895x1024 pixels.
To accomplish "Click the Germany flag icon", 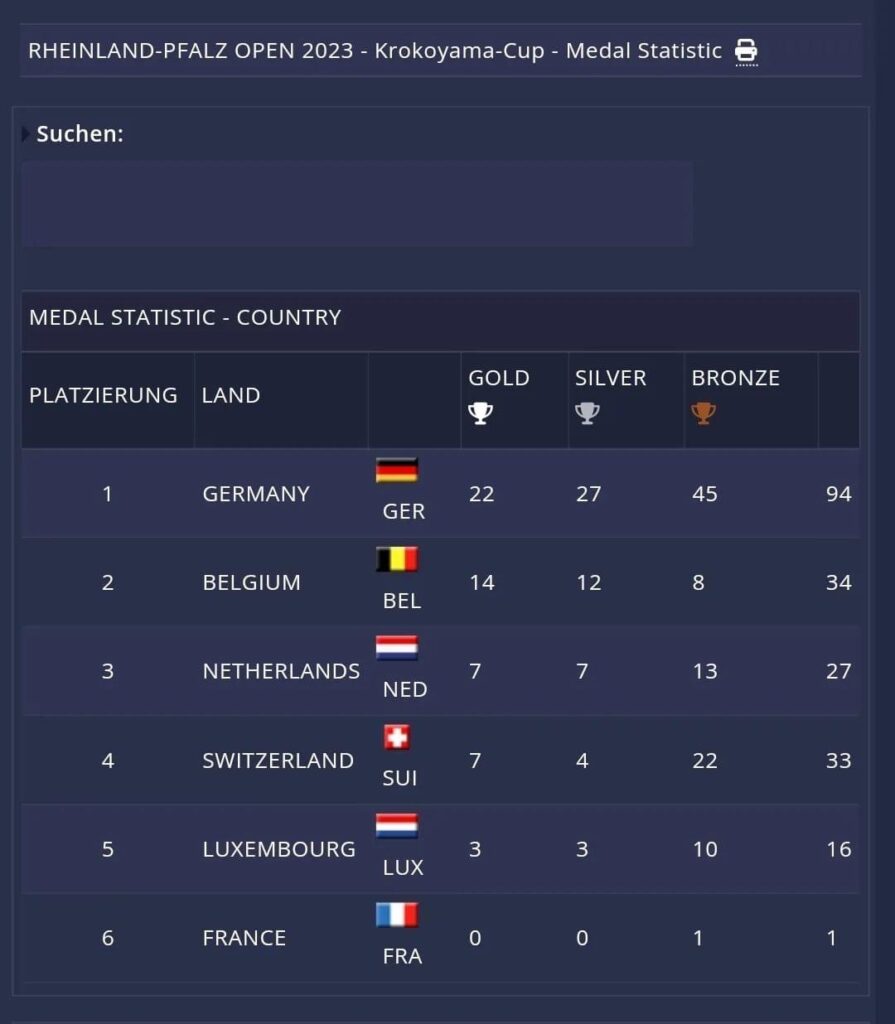I will click(x=396, y=470).
